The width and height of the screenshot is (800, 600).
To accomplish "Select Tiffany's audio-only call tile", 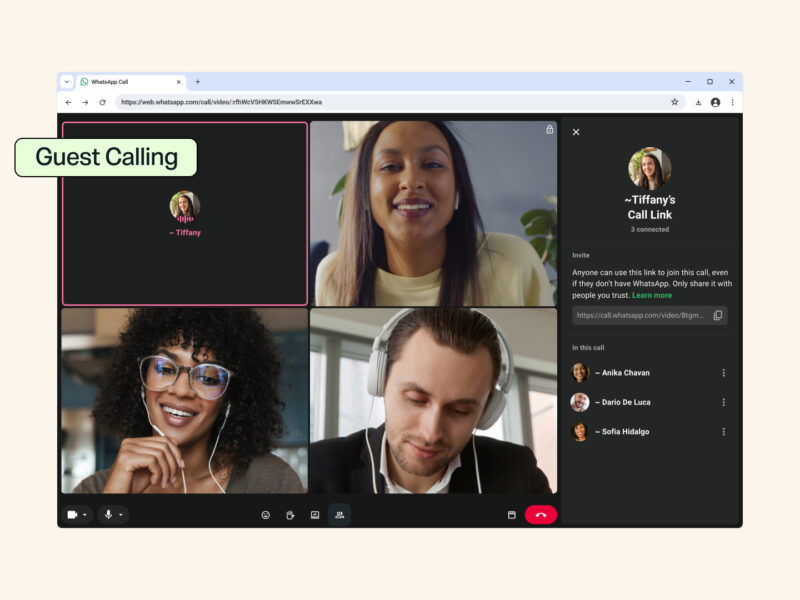I will click(x=185, y=214).
